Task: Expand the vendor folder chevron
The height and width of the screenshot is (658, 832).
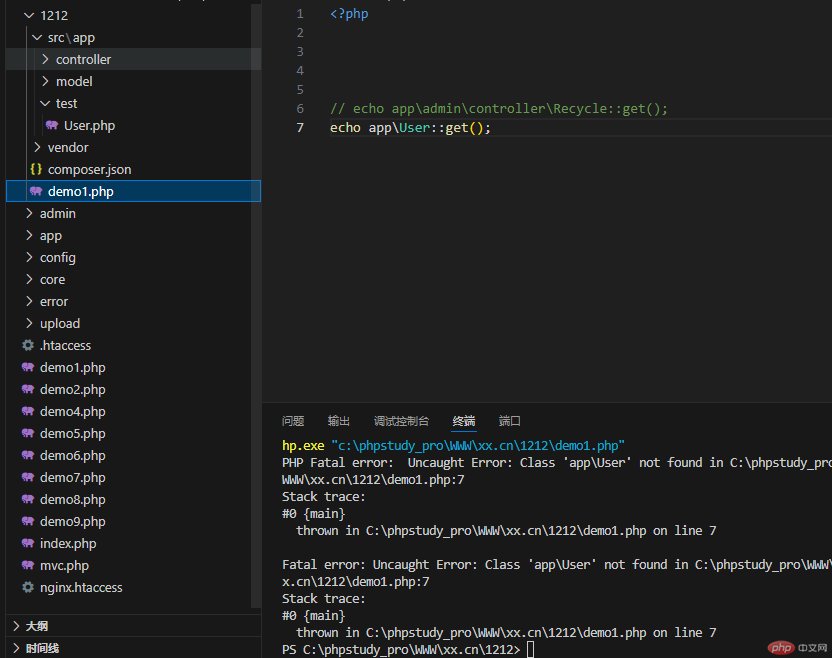Action: point(37,147)
